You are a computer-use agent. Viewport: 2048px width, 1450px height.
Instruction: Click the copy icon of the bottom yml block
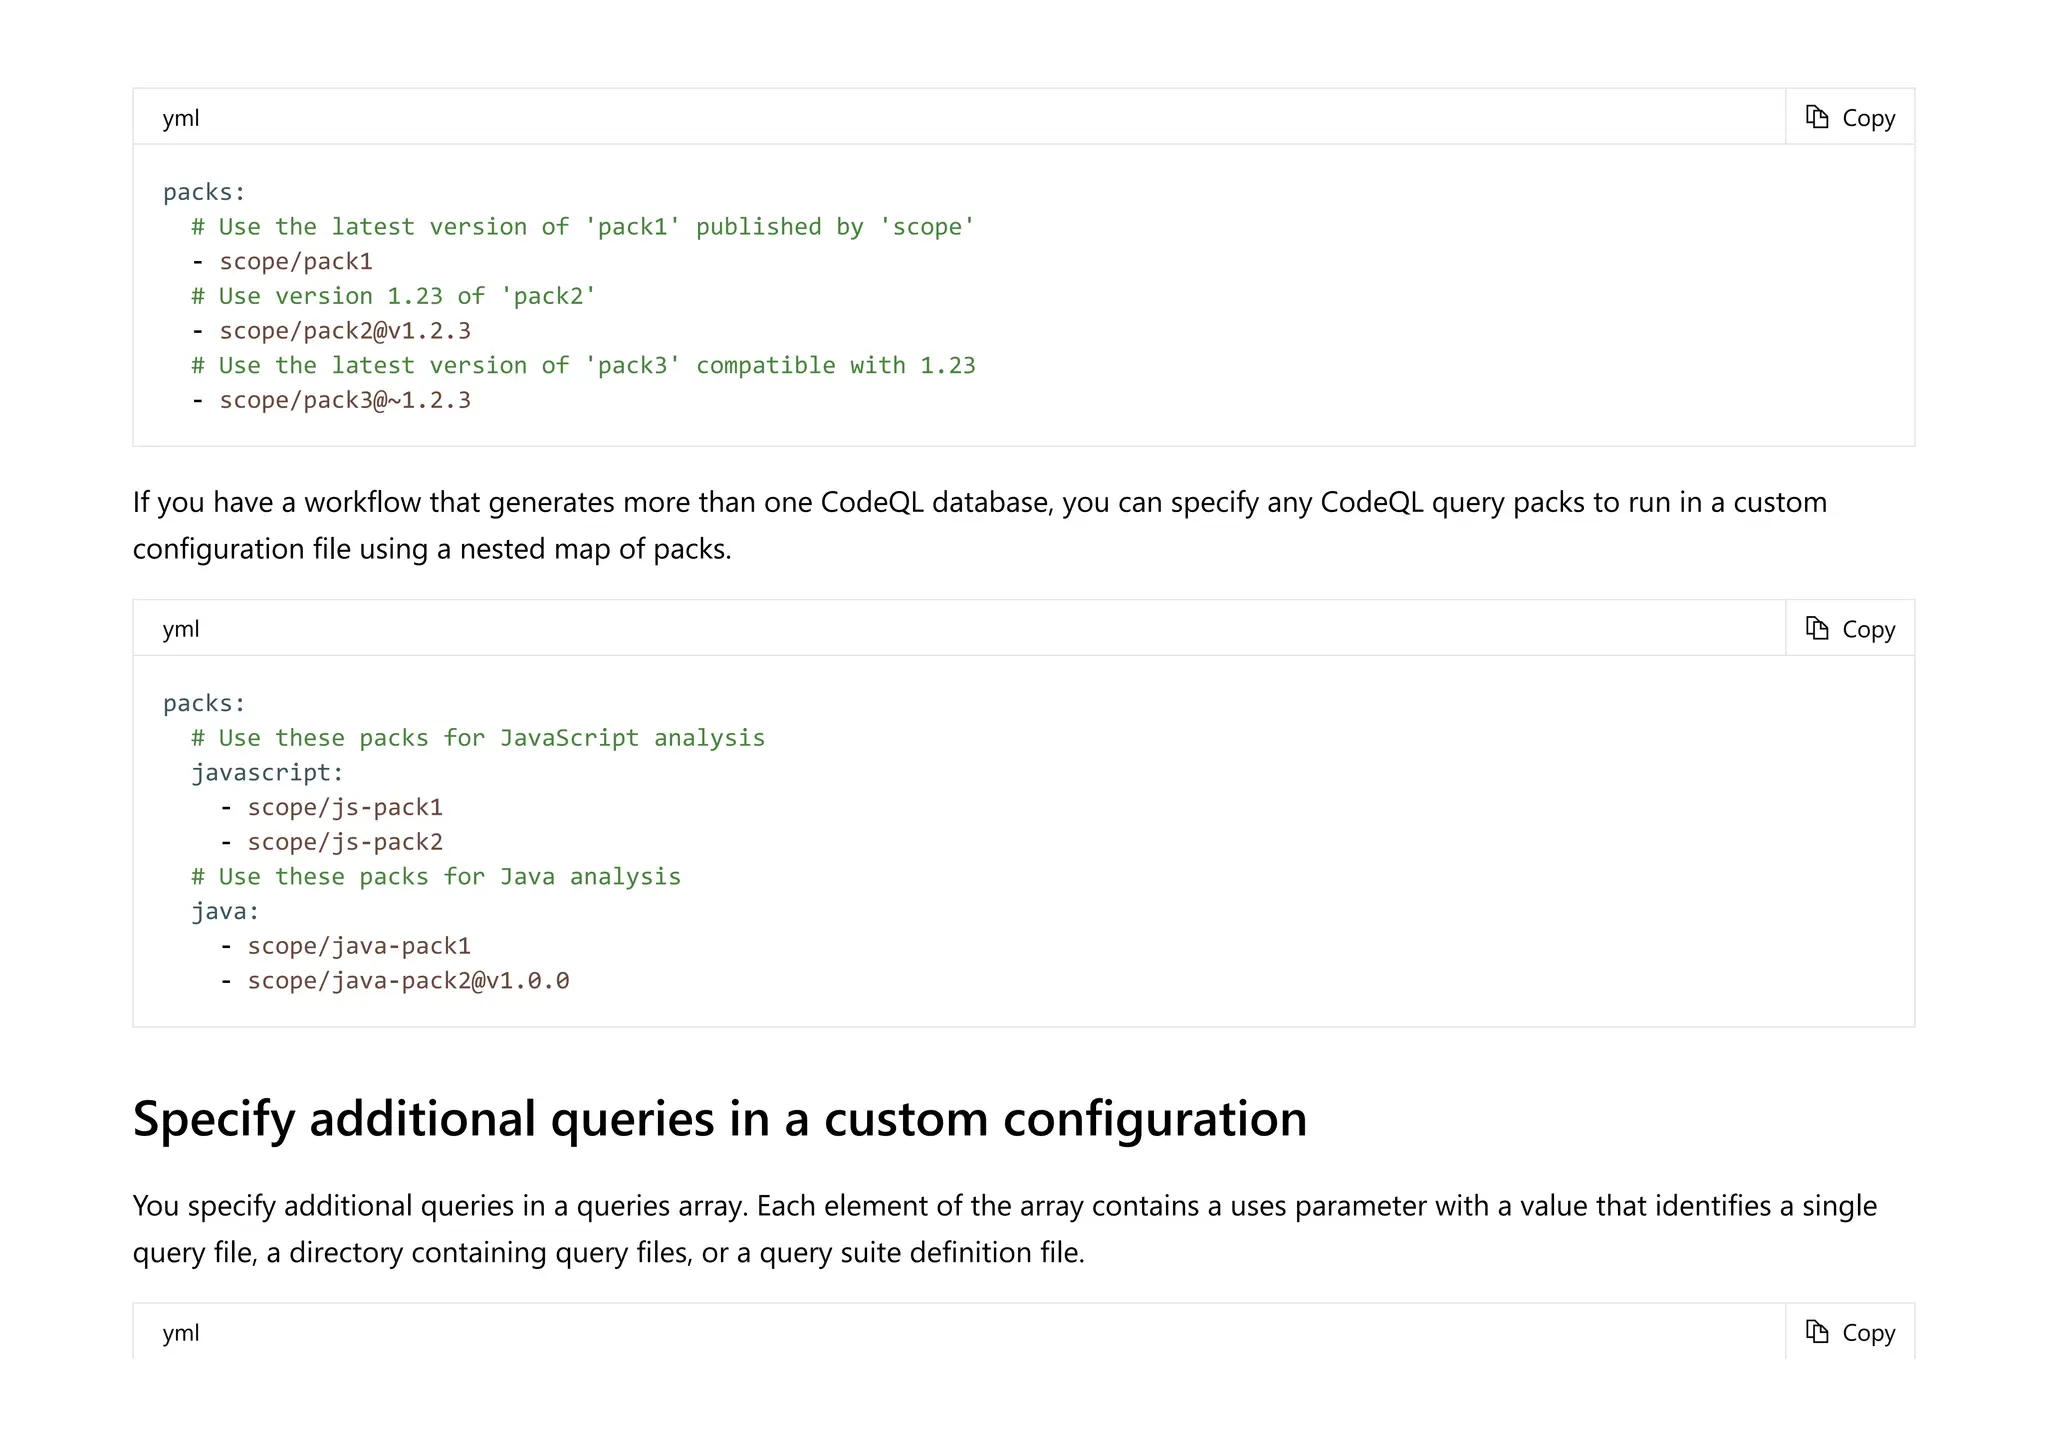(1817, 1331)
